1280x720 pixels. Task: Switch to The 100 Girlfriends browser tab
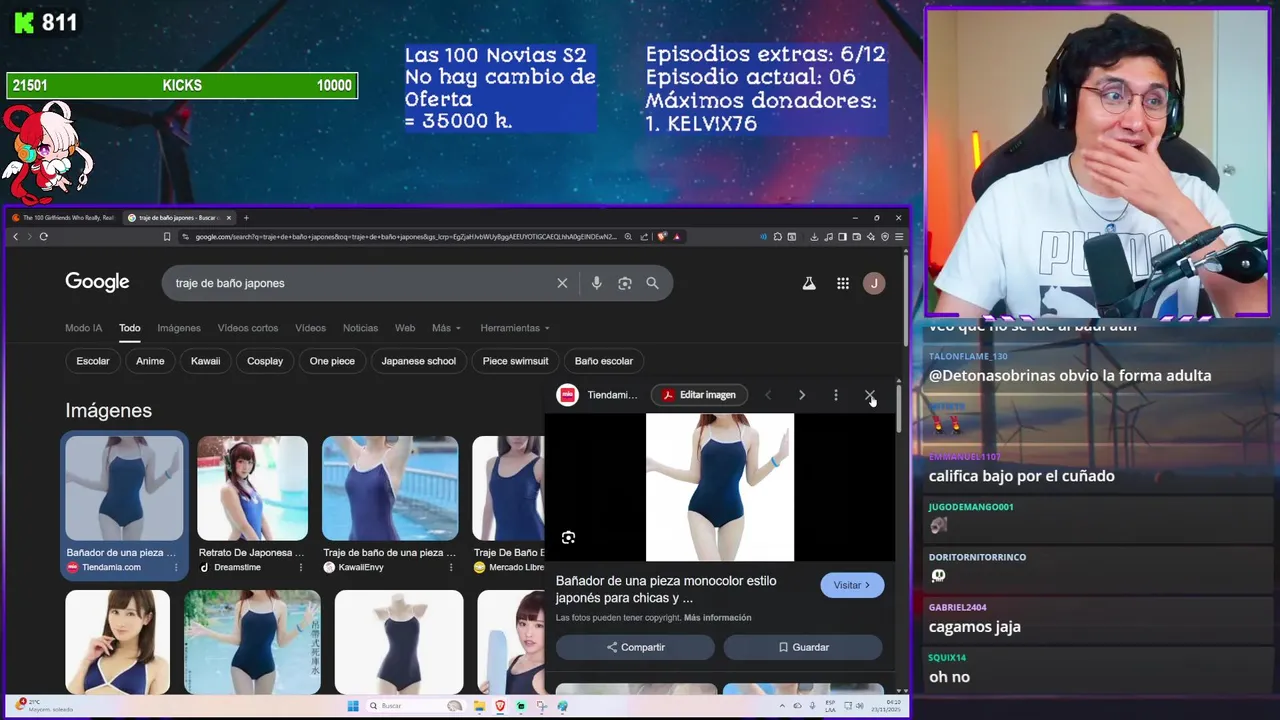66,217
